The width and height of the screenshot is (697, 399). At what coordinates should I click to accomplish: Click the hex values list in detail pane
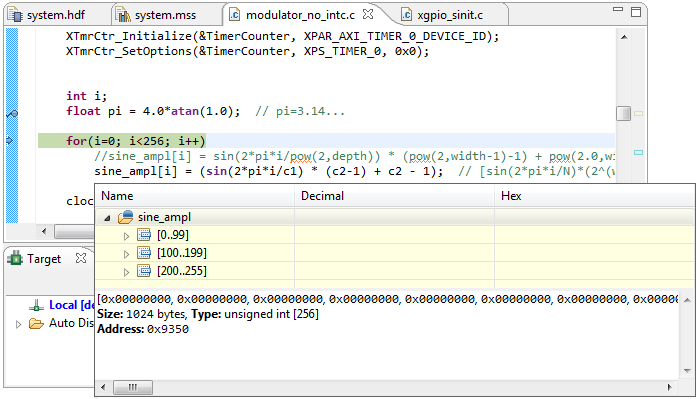coord(388,299)
